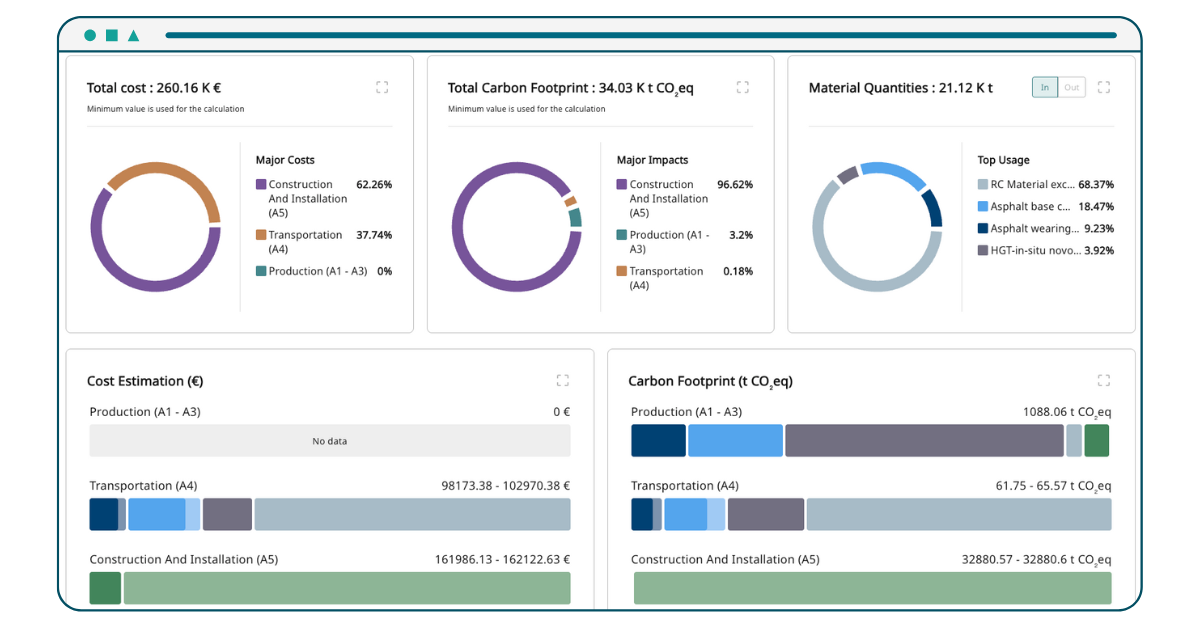Toggle Material Quantities to In
Image resolution: width=1200 pixels, height=628 pixels.
click(x=1045, y=88)
